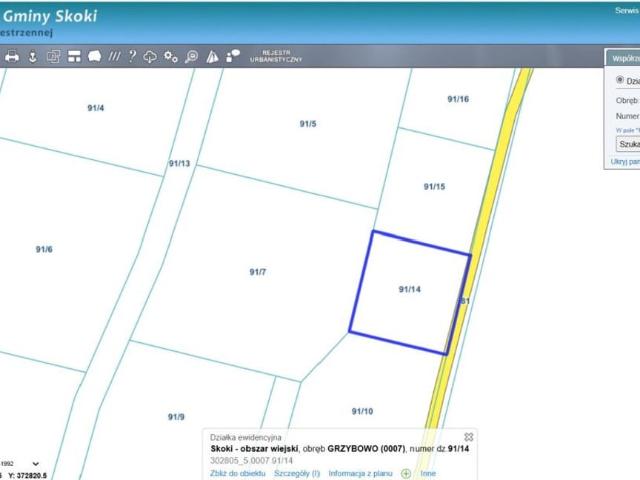This screenshot has width=640, height=480.
Task: Click the Współrzędne panel header tab
Action: pos(624,57)
